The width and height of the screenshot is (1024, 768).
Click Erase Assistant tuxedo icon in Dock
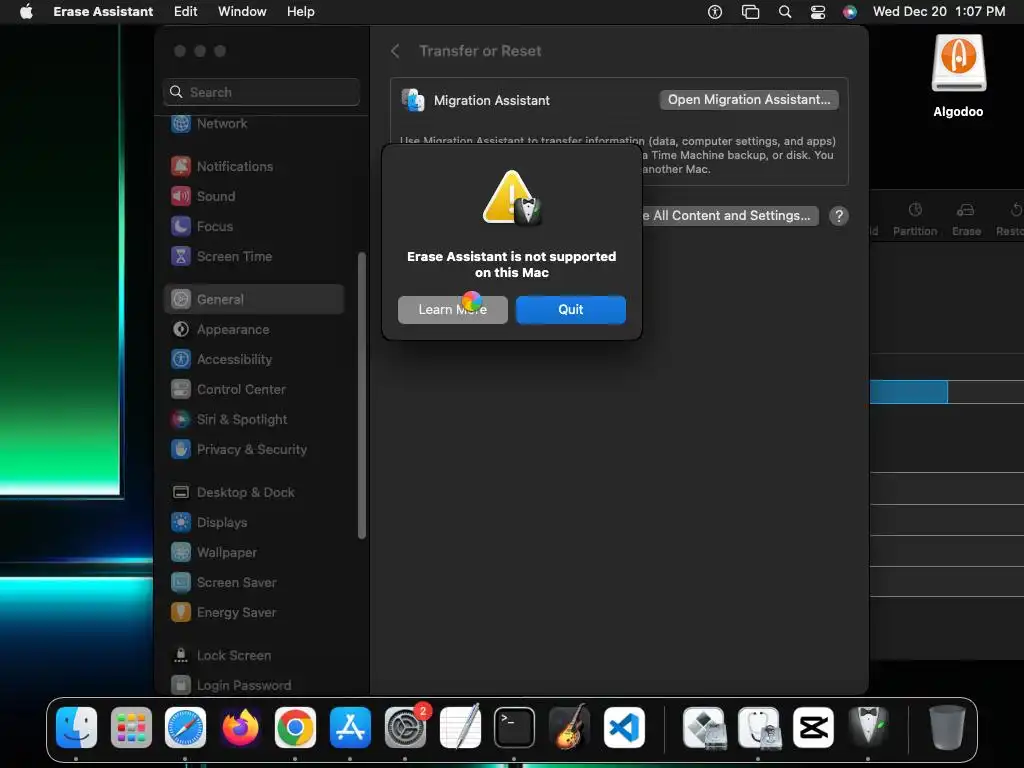tap(868, 727)
